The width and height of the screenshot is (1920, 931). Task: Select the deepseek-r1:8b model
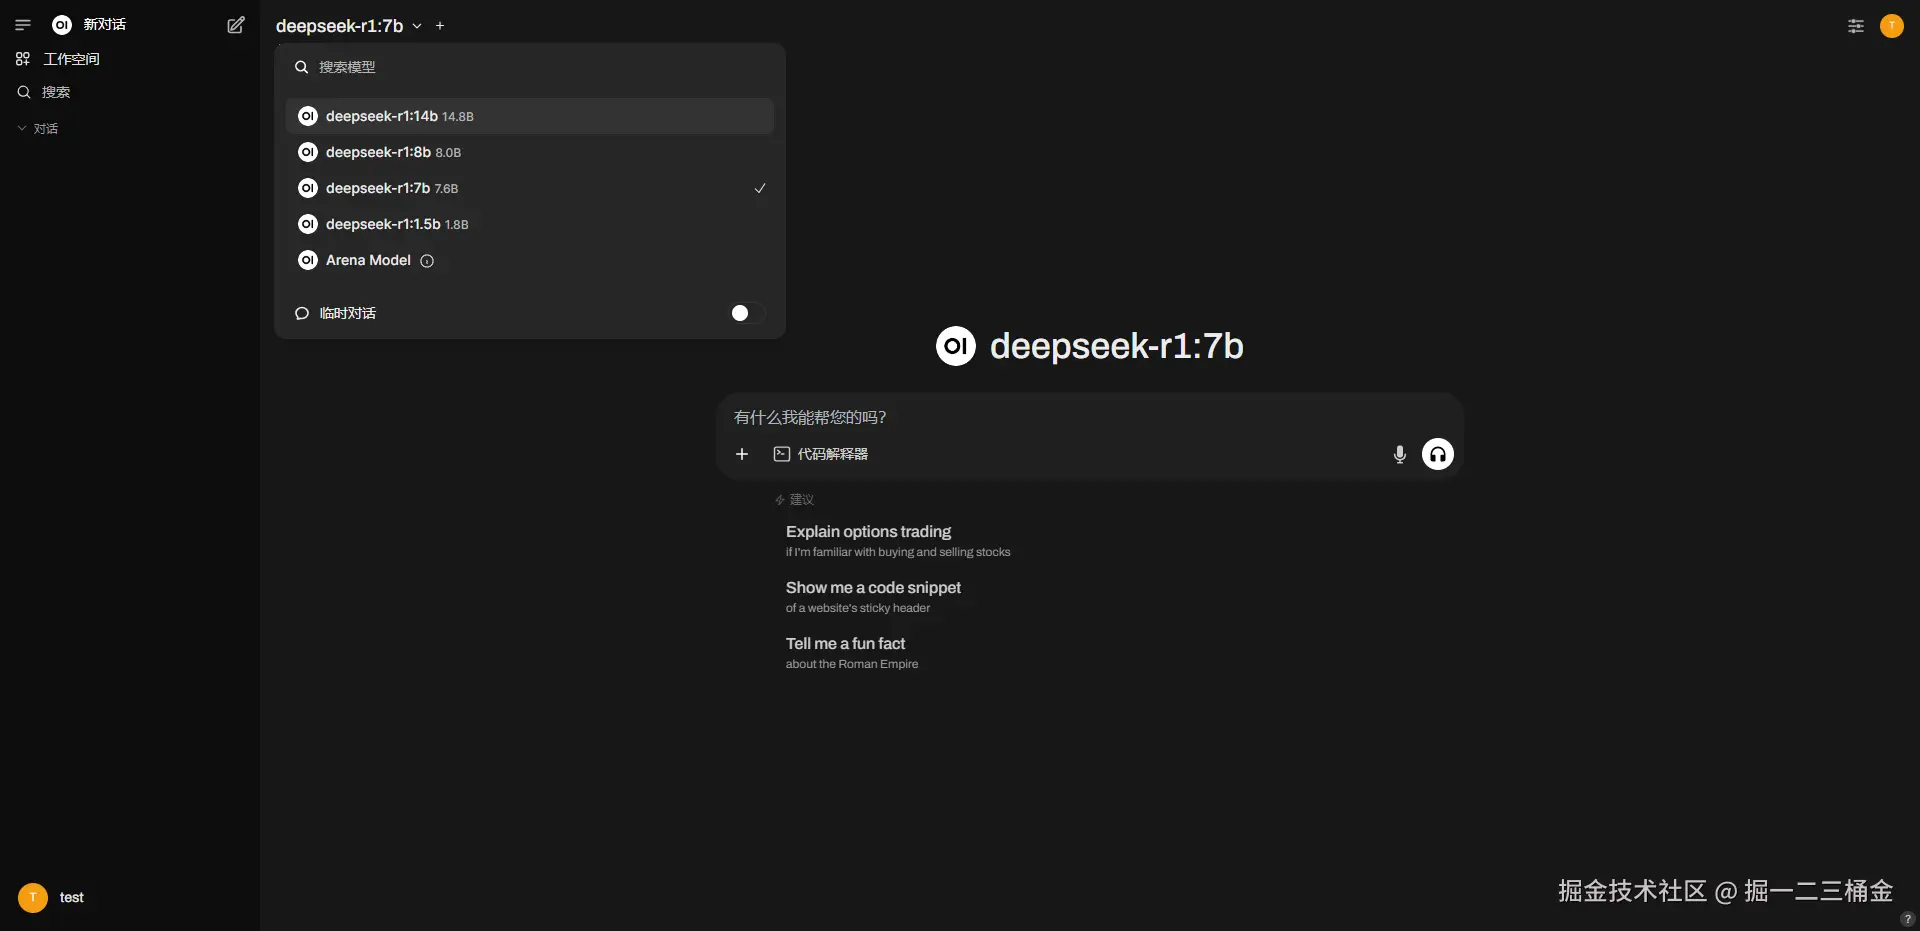pyautogui.click(x=530, y=152)
